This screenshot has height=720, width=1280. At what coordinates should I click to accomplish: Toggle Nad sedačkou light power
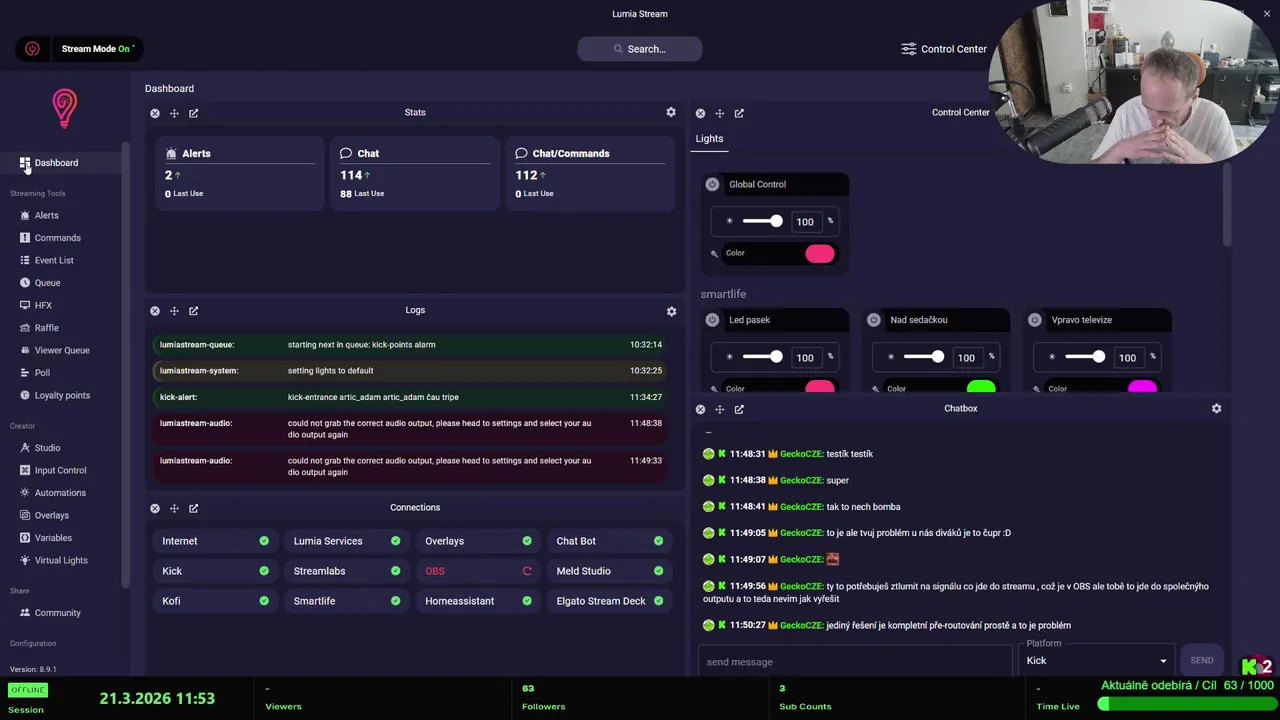(873, 320)
